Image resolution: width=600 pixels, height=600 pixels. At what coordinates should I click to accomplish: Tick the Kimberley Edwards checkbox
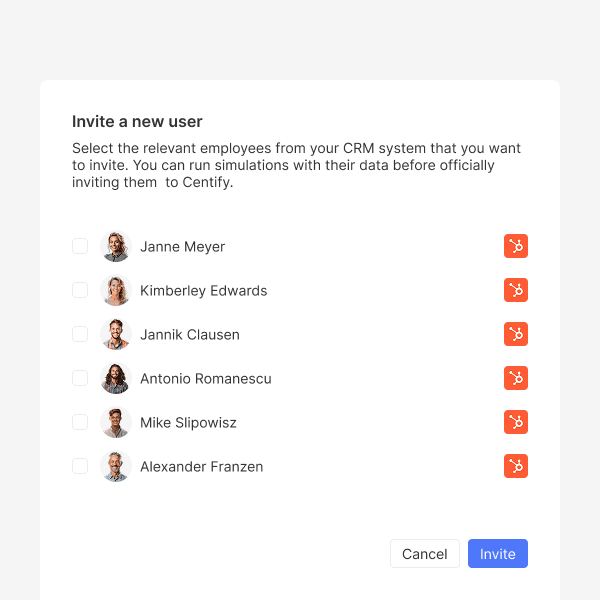[80, 291]
